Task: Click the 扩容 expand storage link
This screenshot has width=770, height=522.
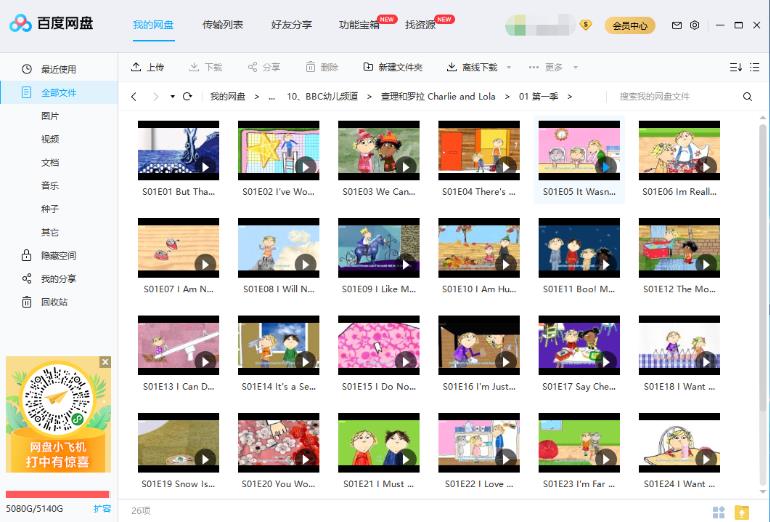Action: (x=102, y=509)
